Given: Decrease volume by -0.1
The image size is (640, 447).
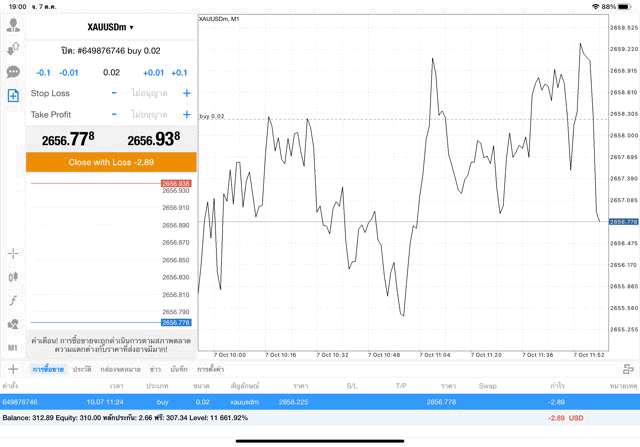Looking at the screenshot, I should point(43,72).
